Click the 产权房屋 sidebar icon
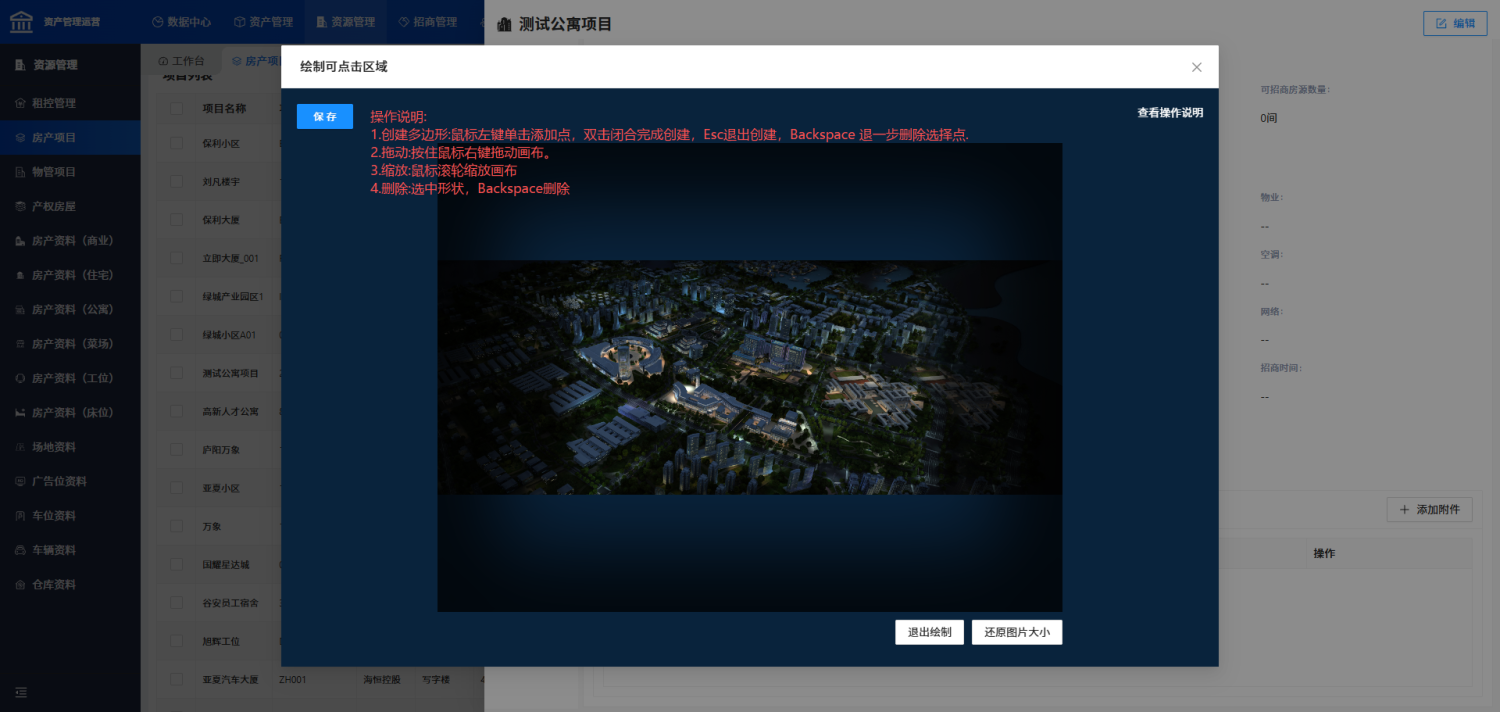 (20, 206)
